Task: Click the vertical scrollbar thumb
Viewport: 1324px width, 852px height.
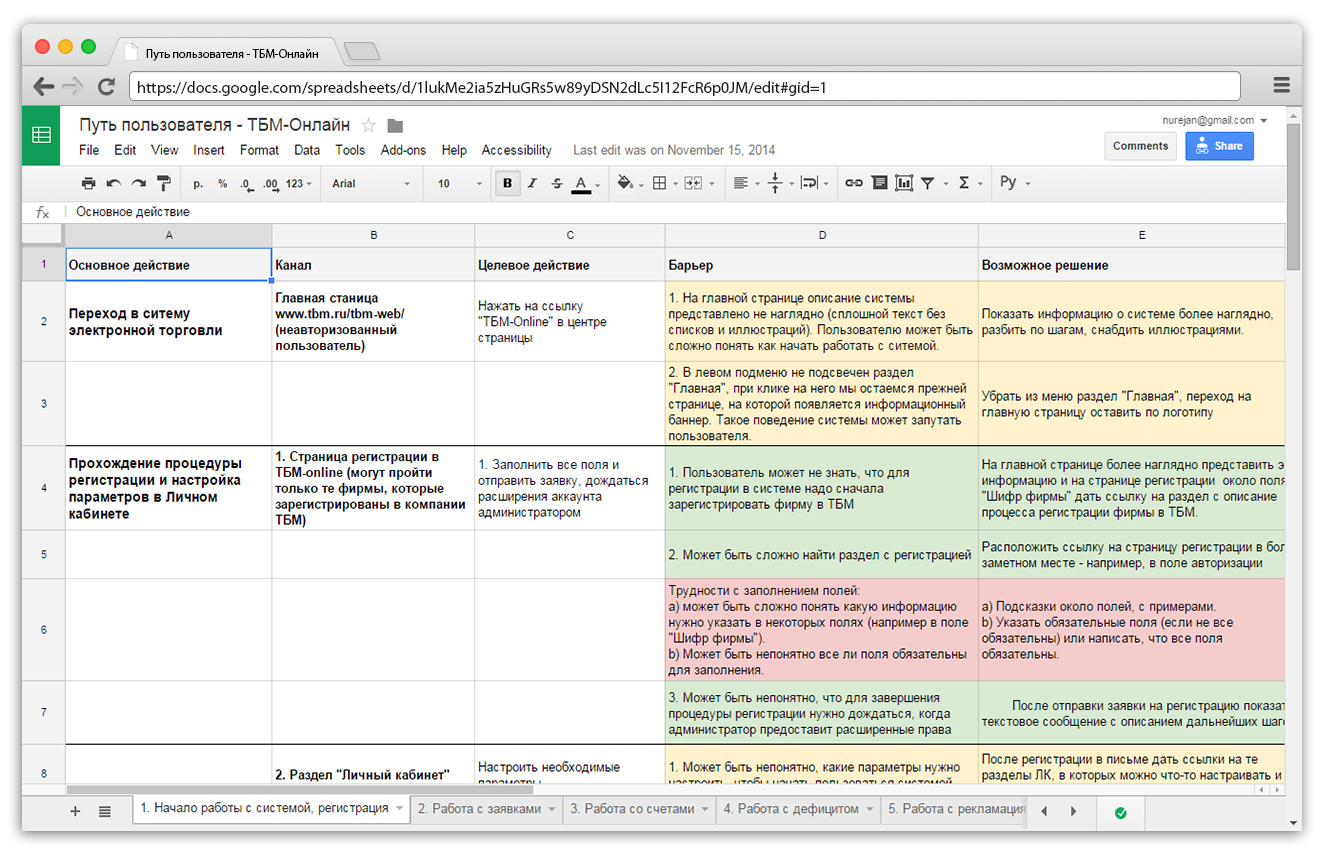Action: click(1293, 197)
